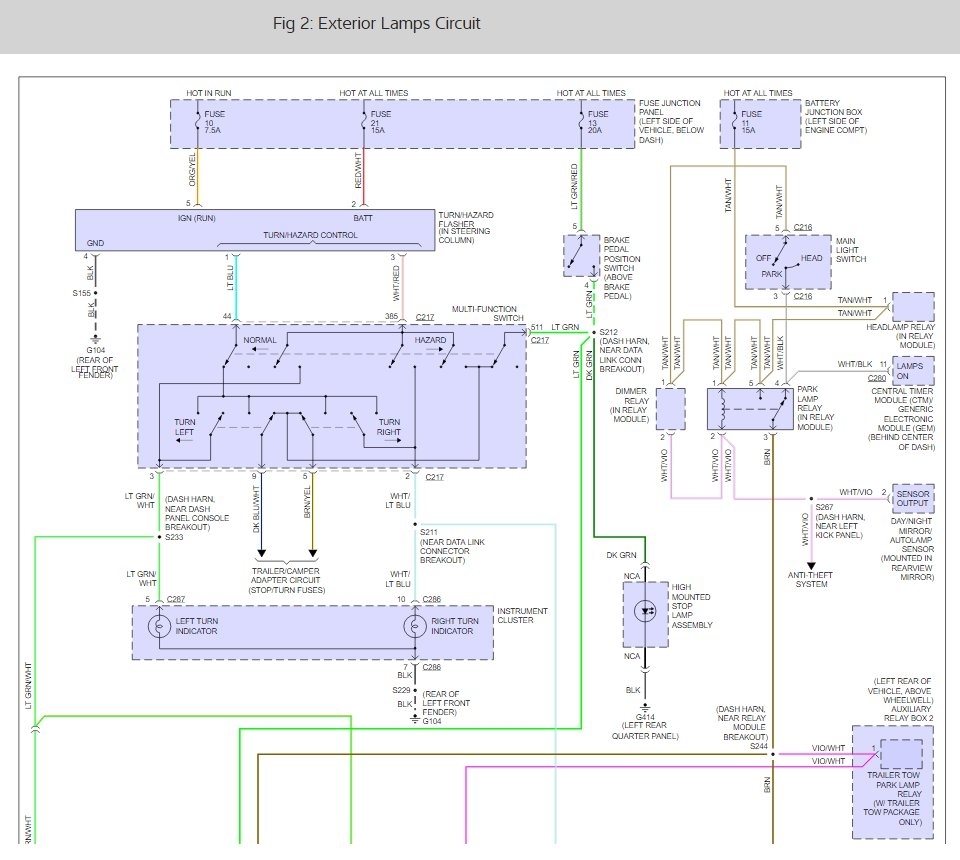This screenshot has width=960, height=860.
Task: Click the 'OFF' position in the main light switch
Action: coord(763,258)
